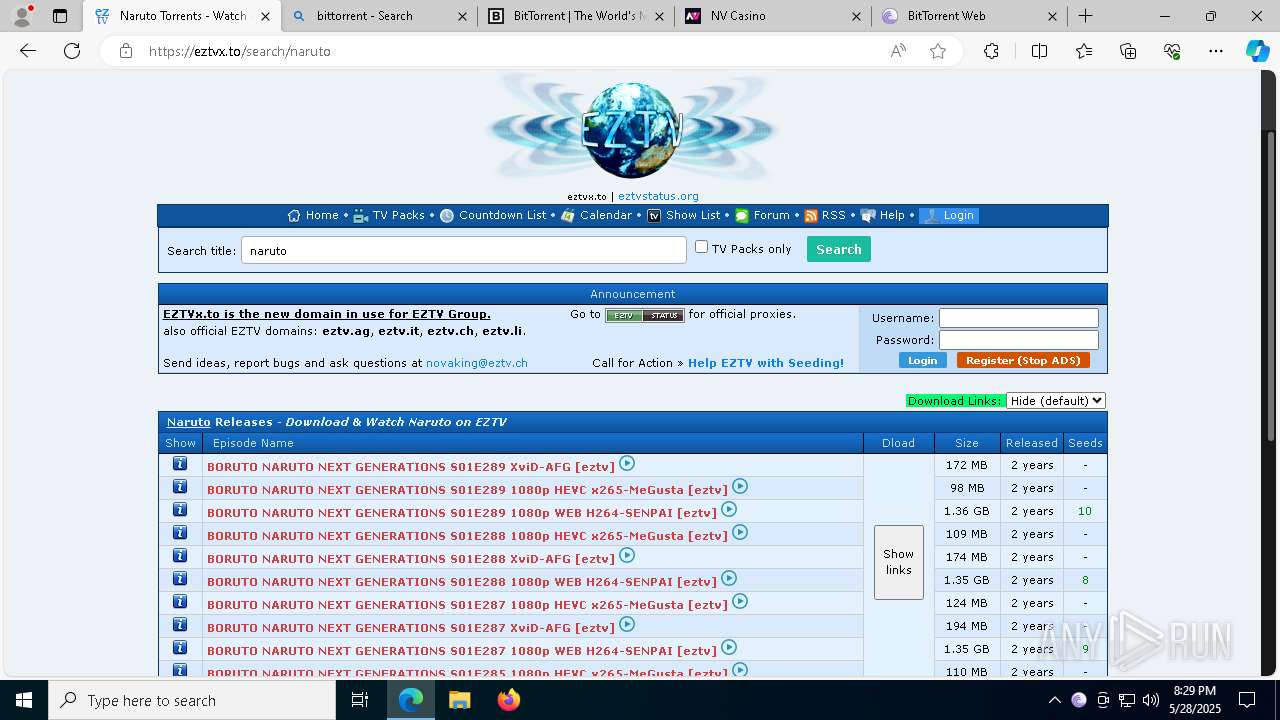Toggle TV Packs only checkbox
Screen dimensions: 1280x720
click(701, 247)
